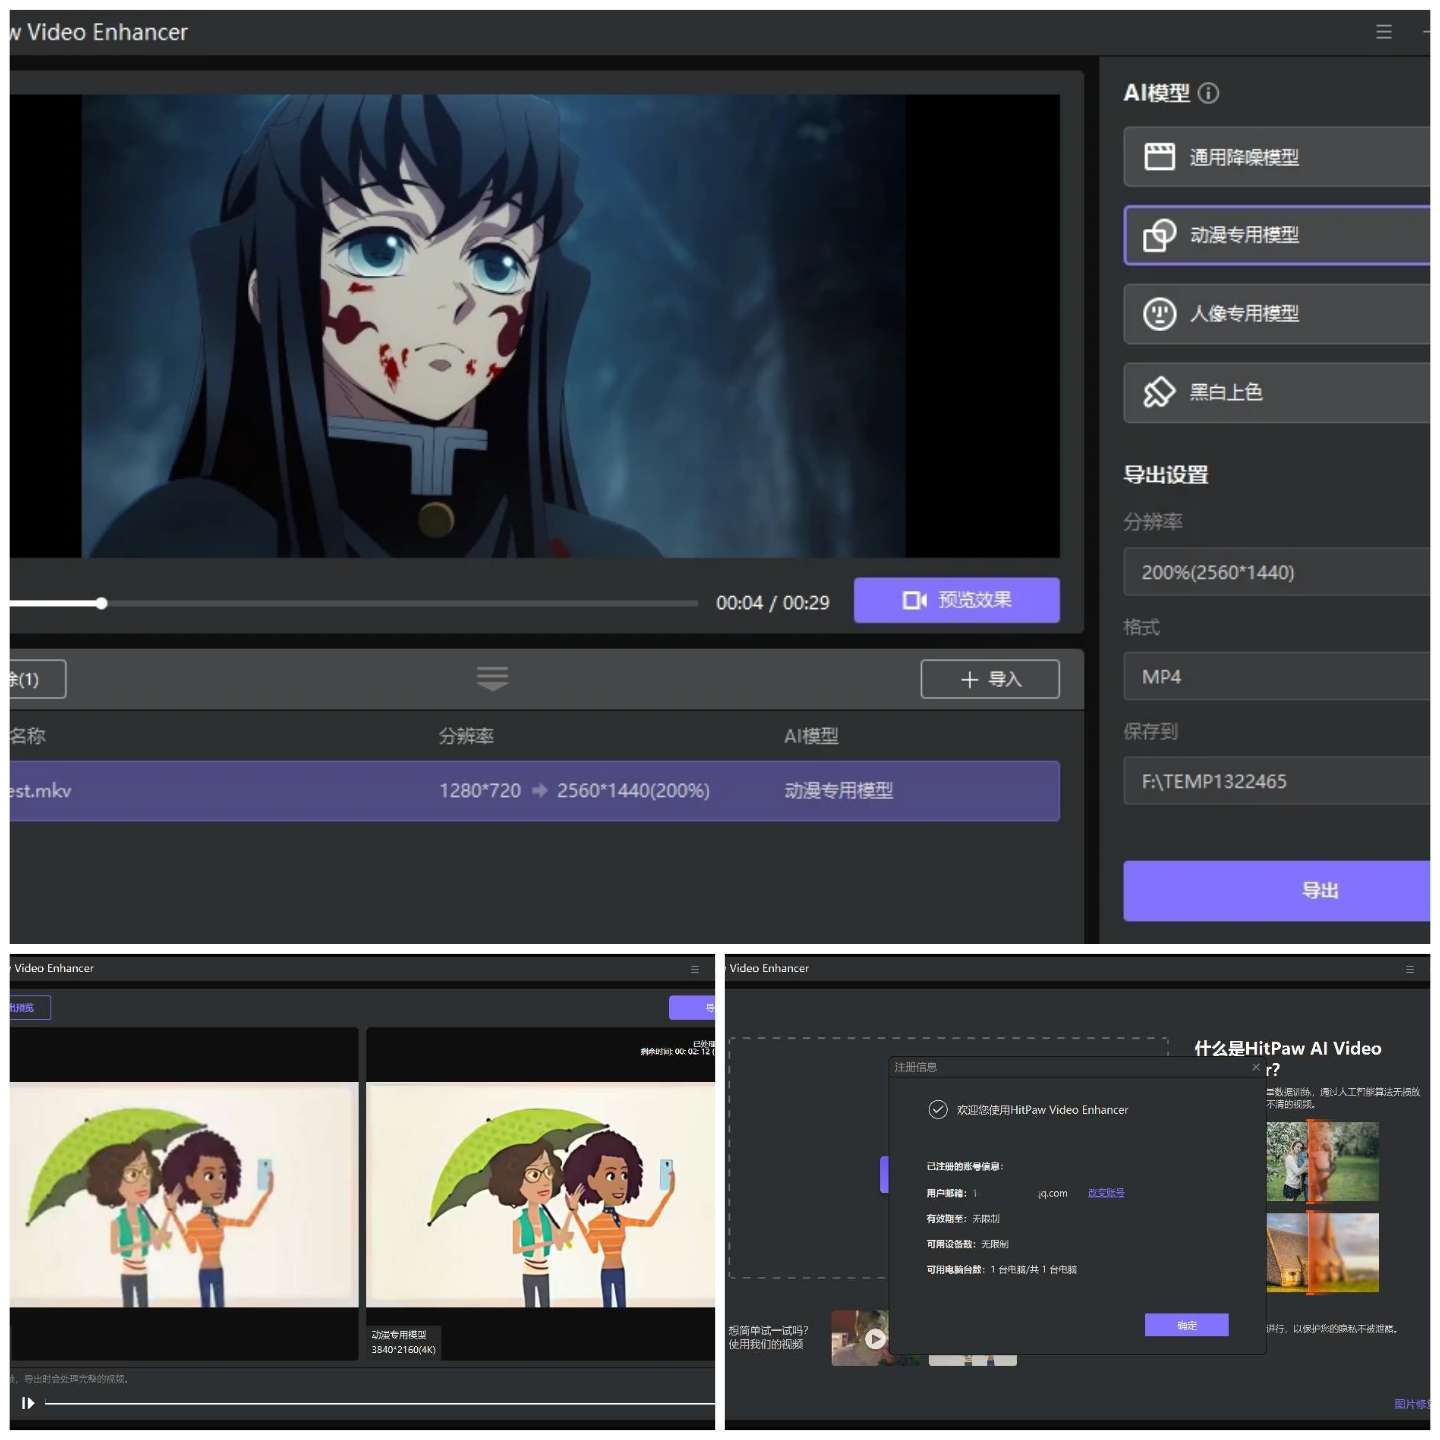The width and height of the screenshot is (1440, 1440).
Task: Open hamburger menu in bottom-right registration window
Action: [x=1410, y=969]
